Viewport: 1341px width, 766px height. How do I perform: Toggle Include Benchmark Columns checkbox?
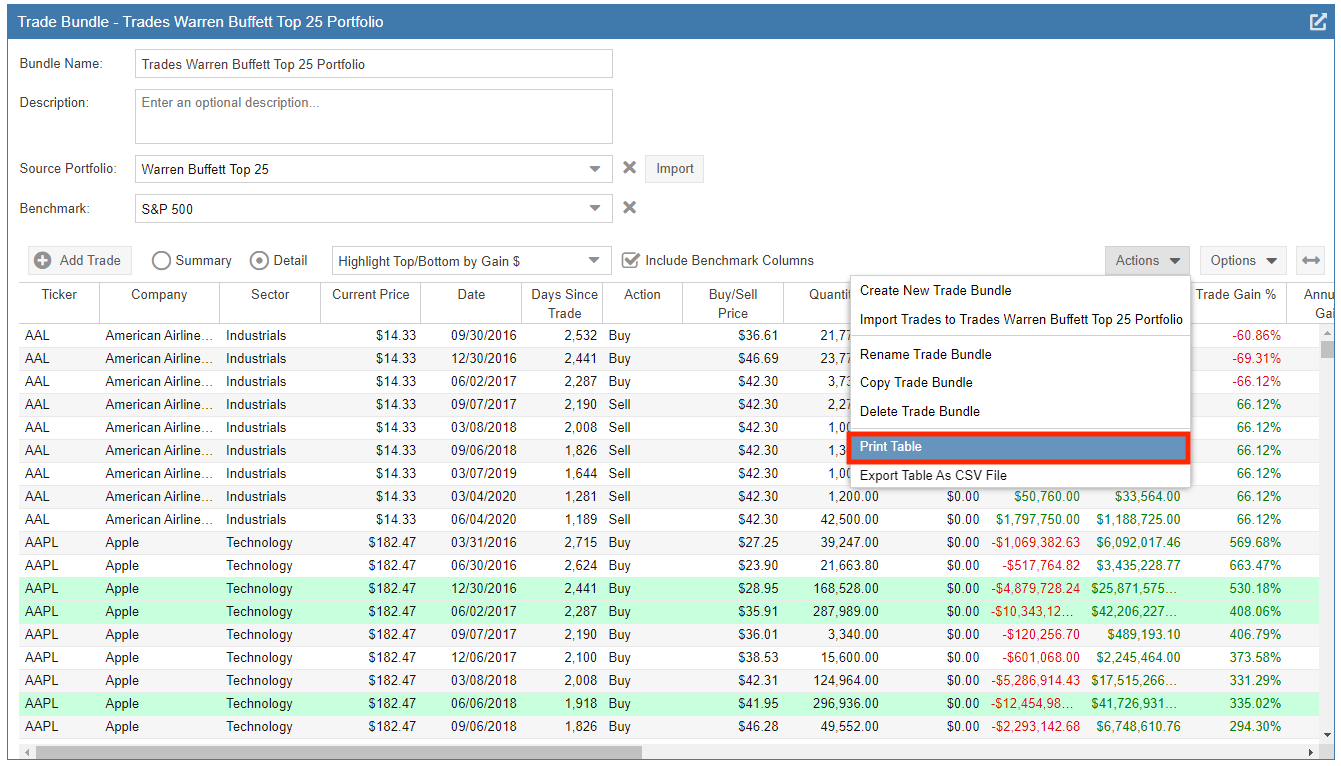(630, 260)
